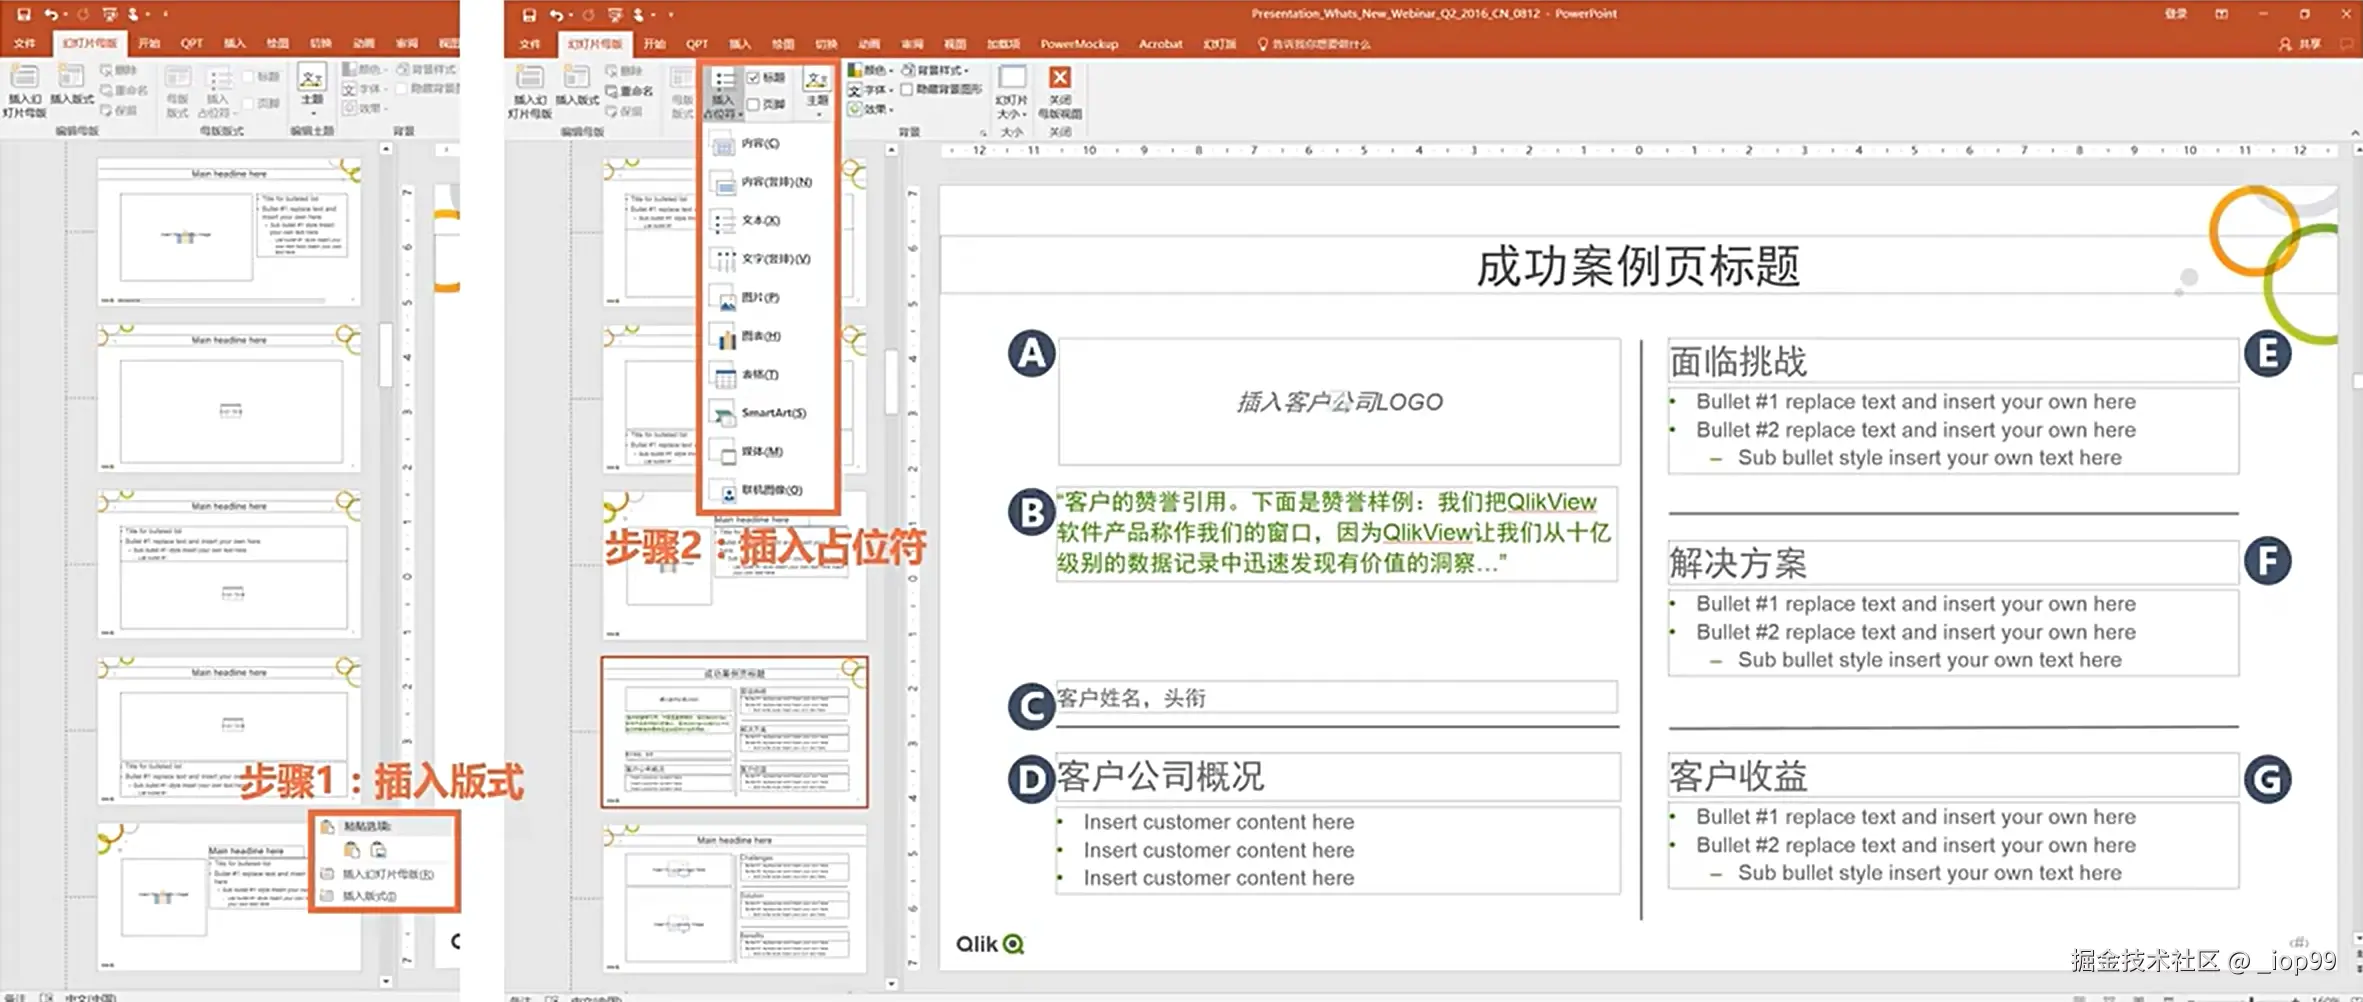
Task: Choose 内容(C) placeholder from the dropdown
Action: pyautogui.click(x=768, y=144)
